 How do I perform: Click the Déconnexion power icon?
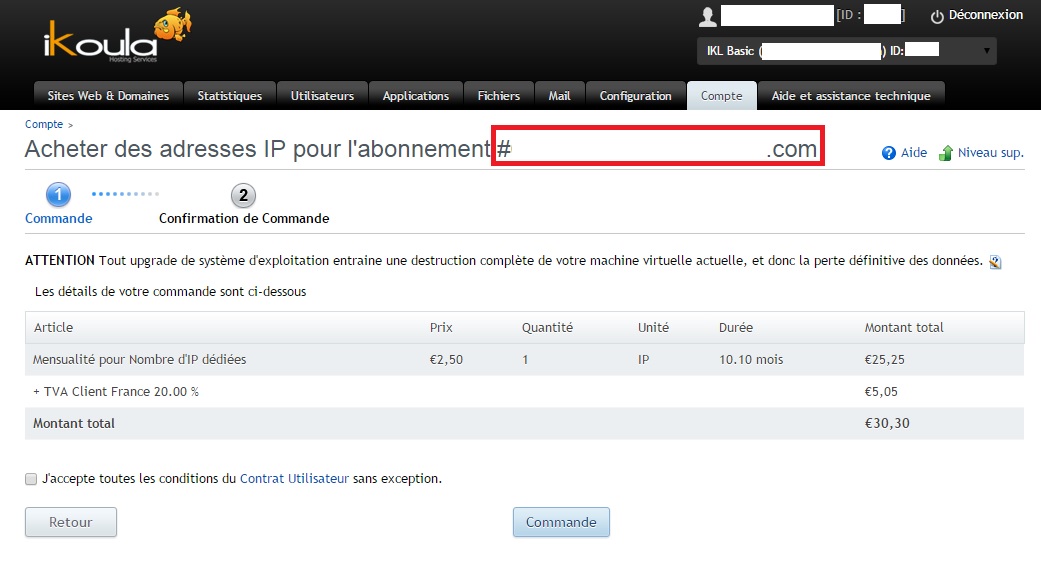[x=937, y=16]
